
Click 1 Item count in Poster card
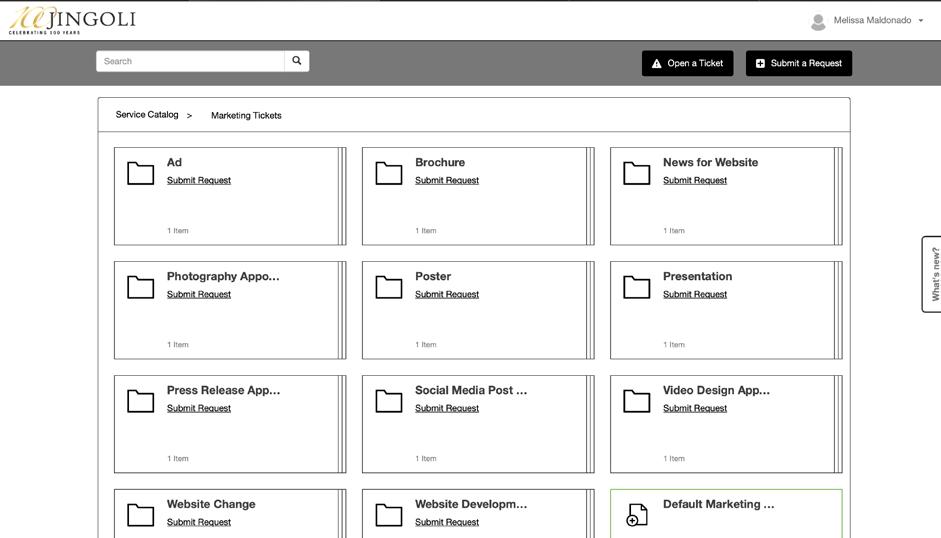[x=426, y=345]
